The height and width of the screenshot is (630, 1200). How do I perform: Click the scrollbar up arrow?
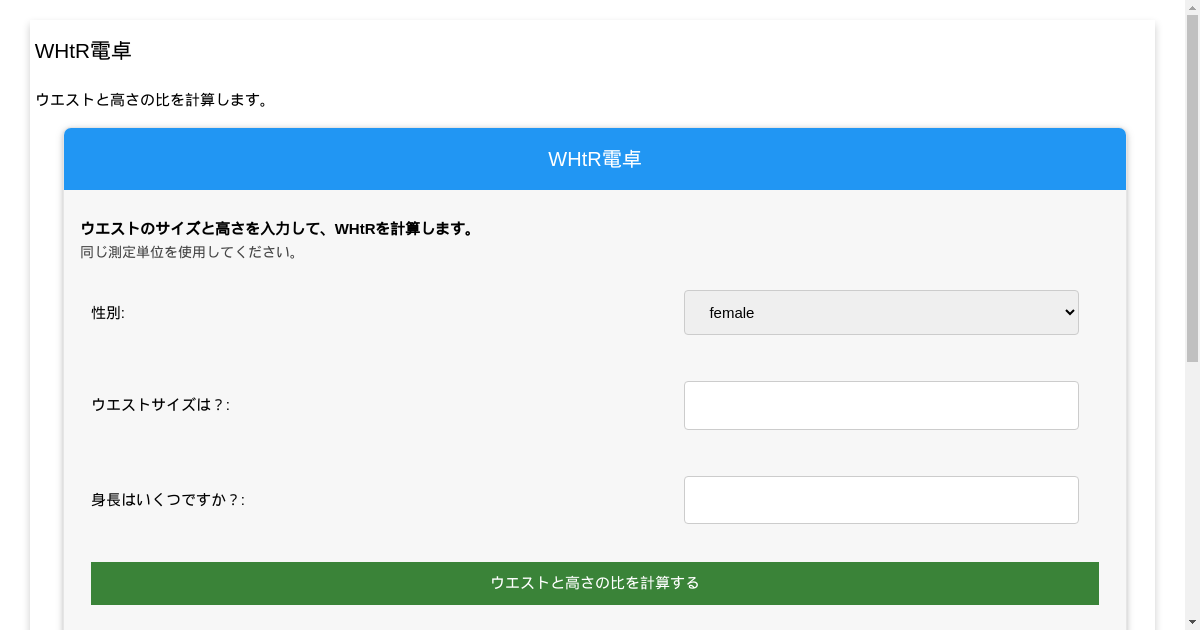point(1193,6)
